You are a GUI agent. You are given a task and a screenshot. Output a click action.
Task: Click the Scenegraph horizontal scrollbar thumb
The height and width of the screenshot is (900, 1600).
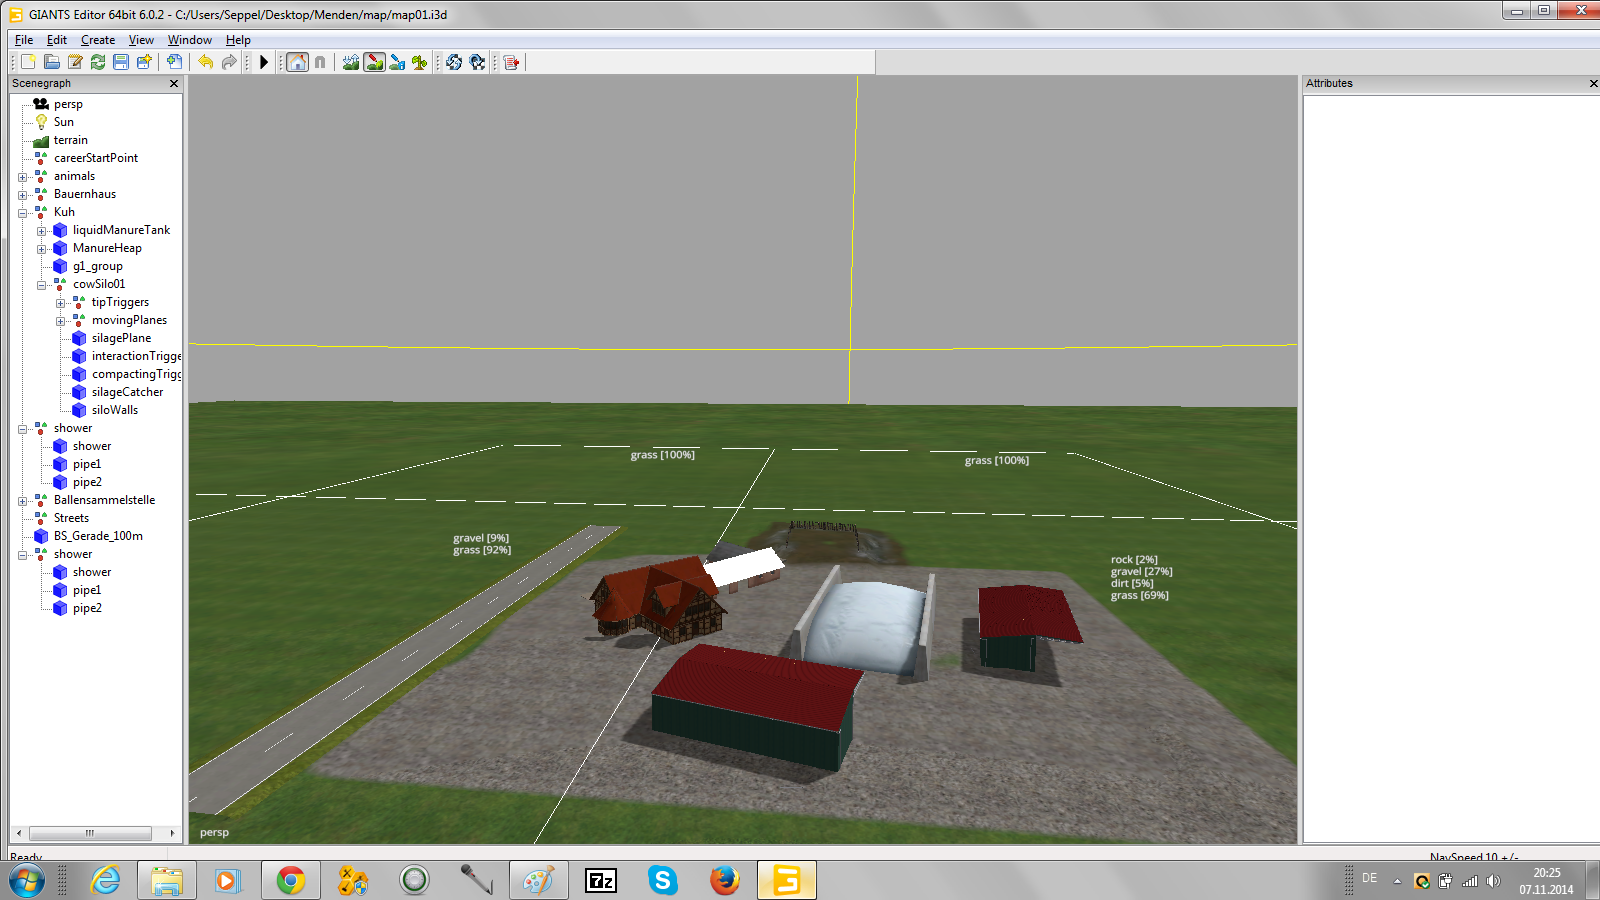90,833
